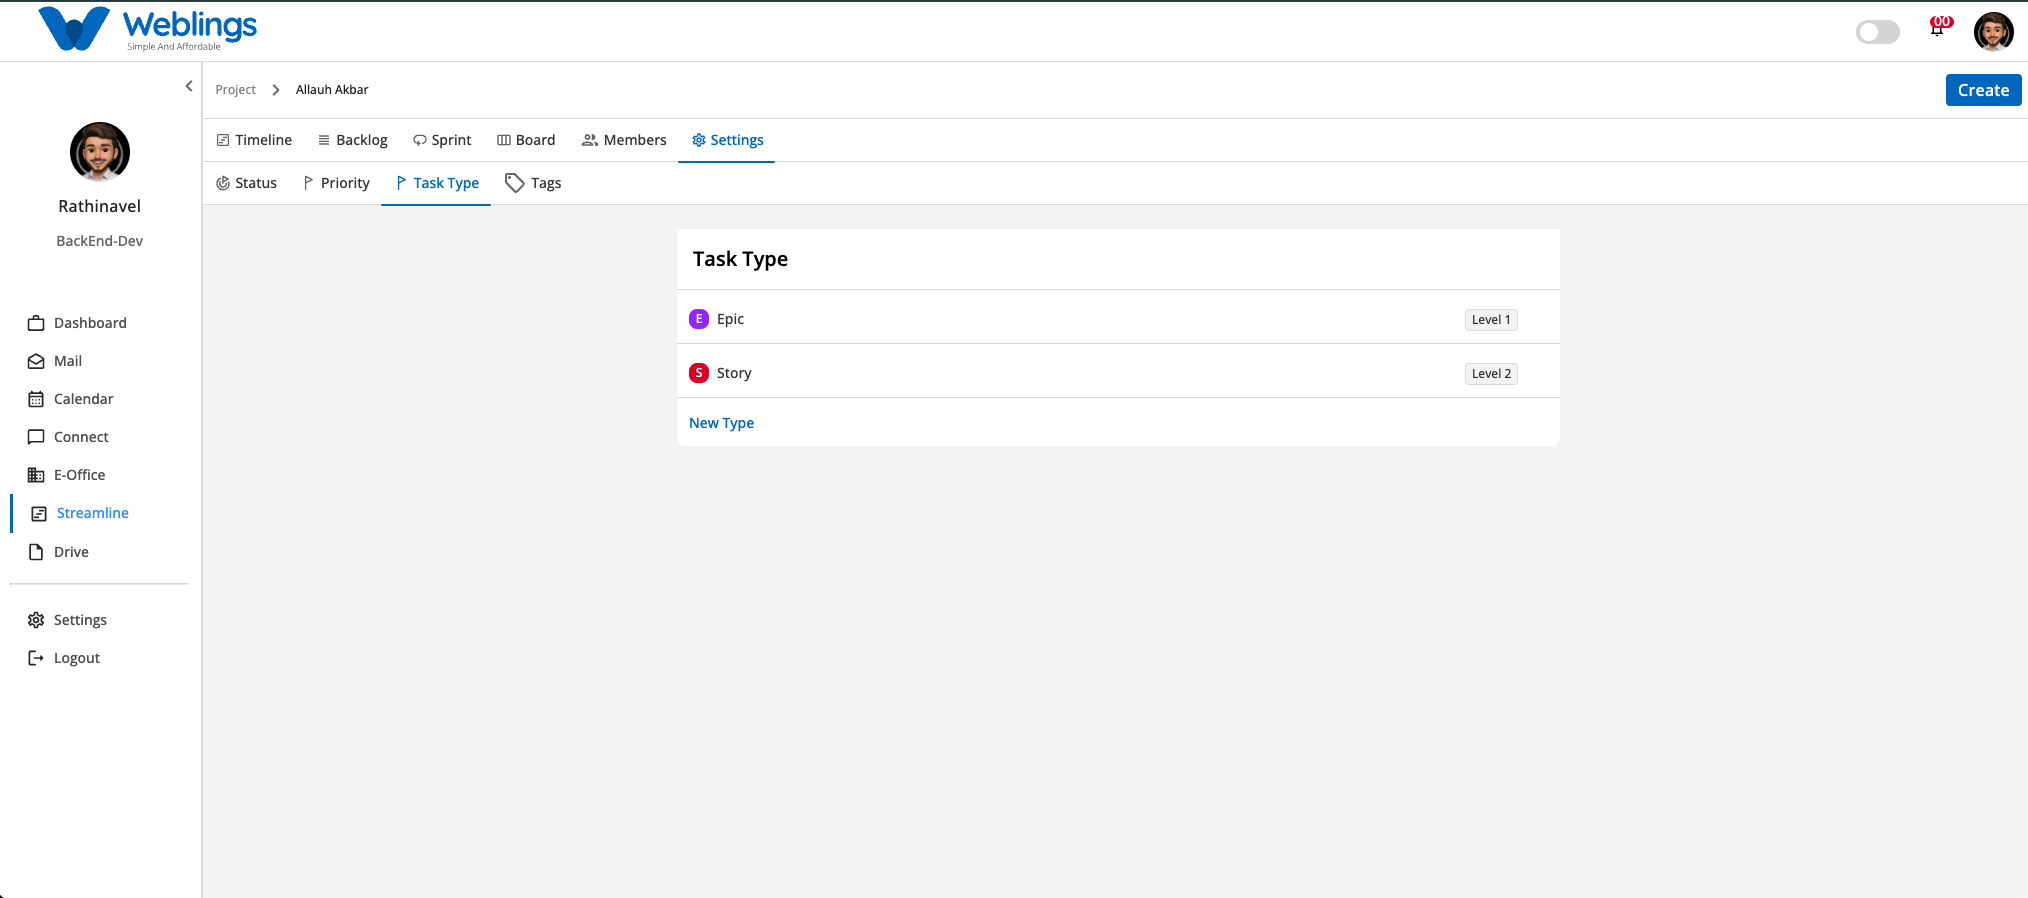Click the Level 2 badge

1491,374
